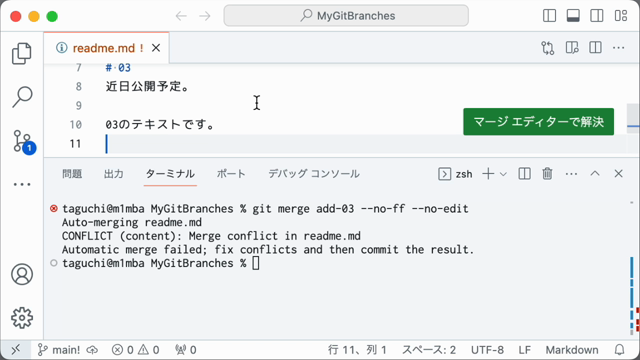Open the Explorer view in activity bar
This screenshot has height=360, width=640.
click(22, 53)
